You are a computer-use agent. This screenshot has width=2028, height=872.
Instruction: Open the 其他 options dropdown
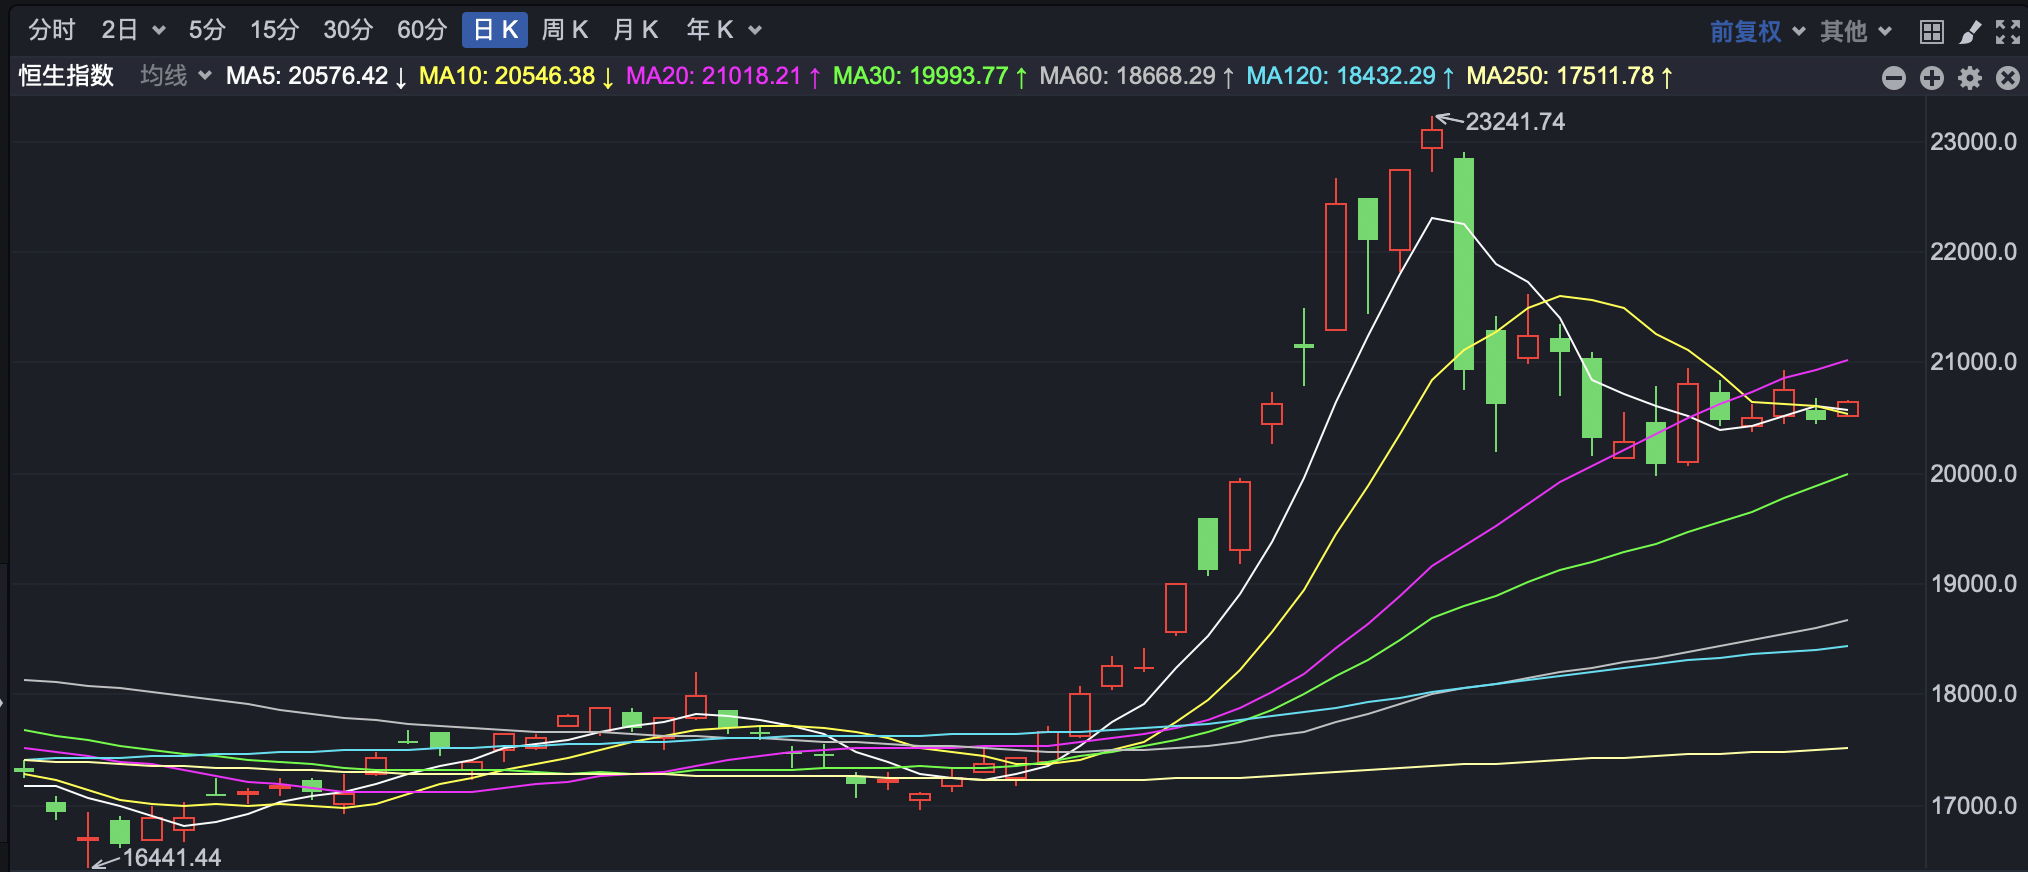pyautogui.click(x=1856, y=32)
